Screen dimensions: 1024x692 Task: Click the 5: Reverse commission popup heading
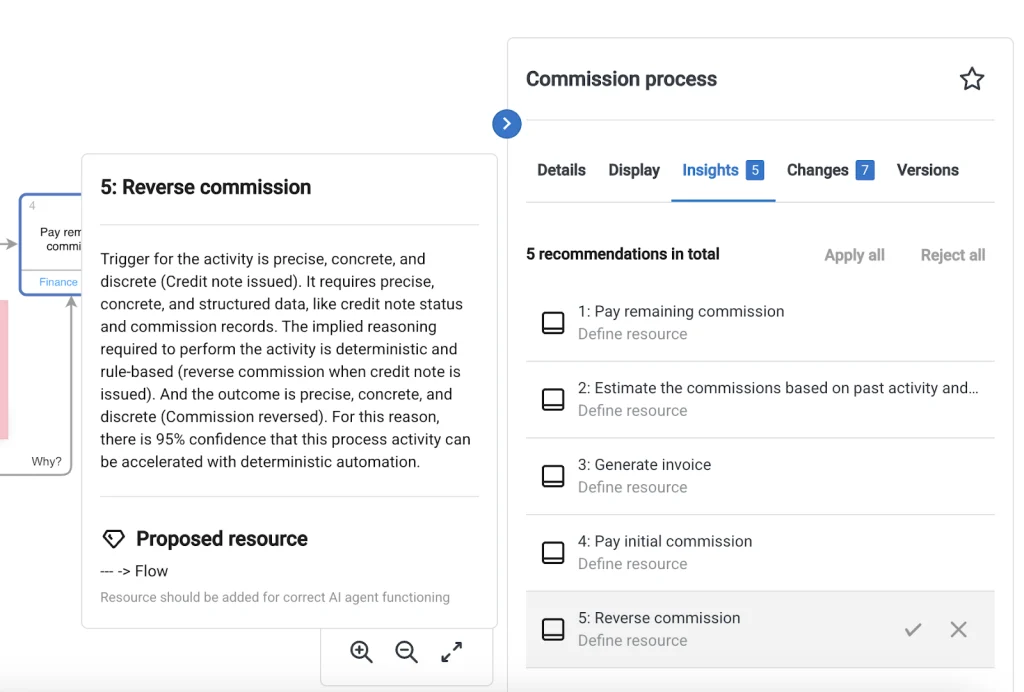point(206,187)
